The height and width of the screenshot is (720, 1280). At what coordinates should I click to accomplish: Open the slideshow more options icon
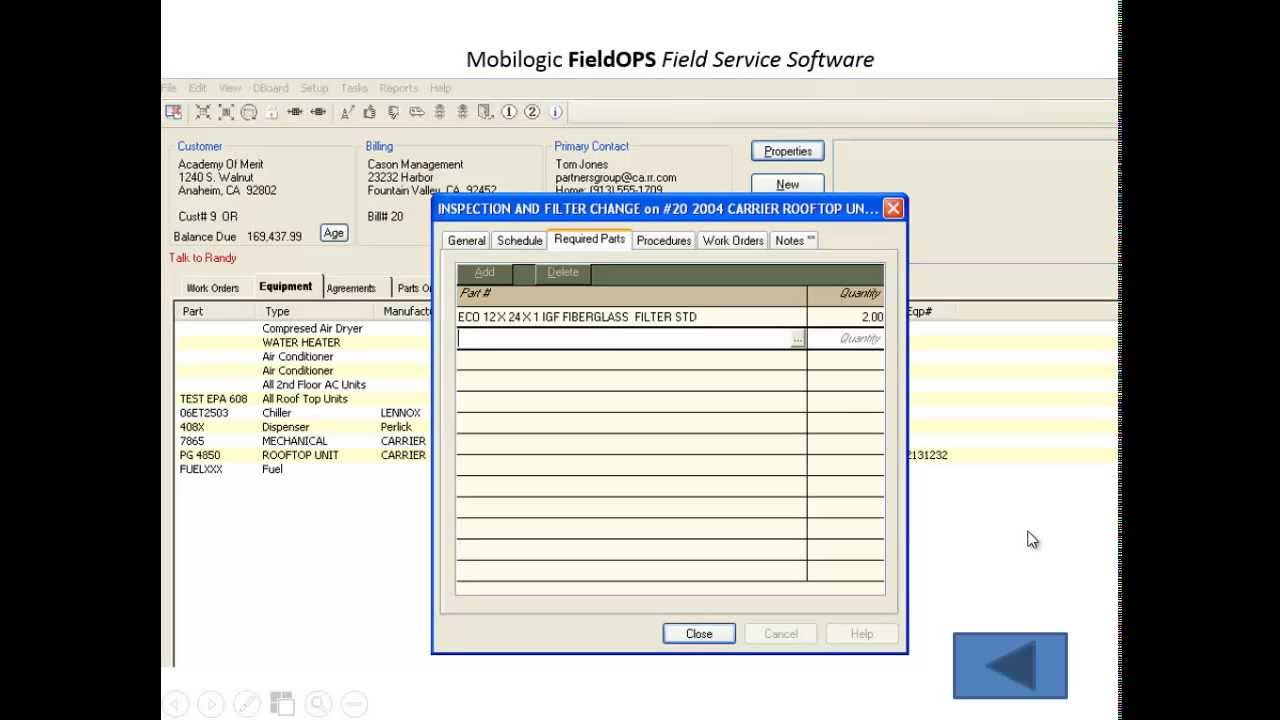(x=354, y=703)
